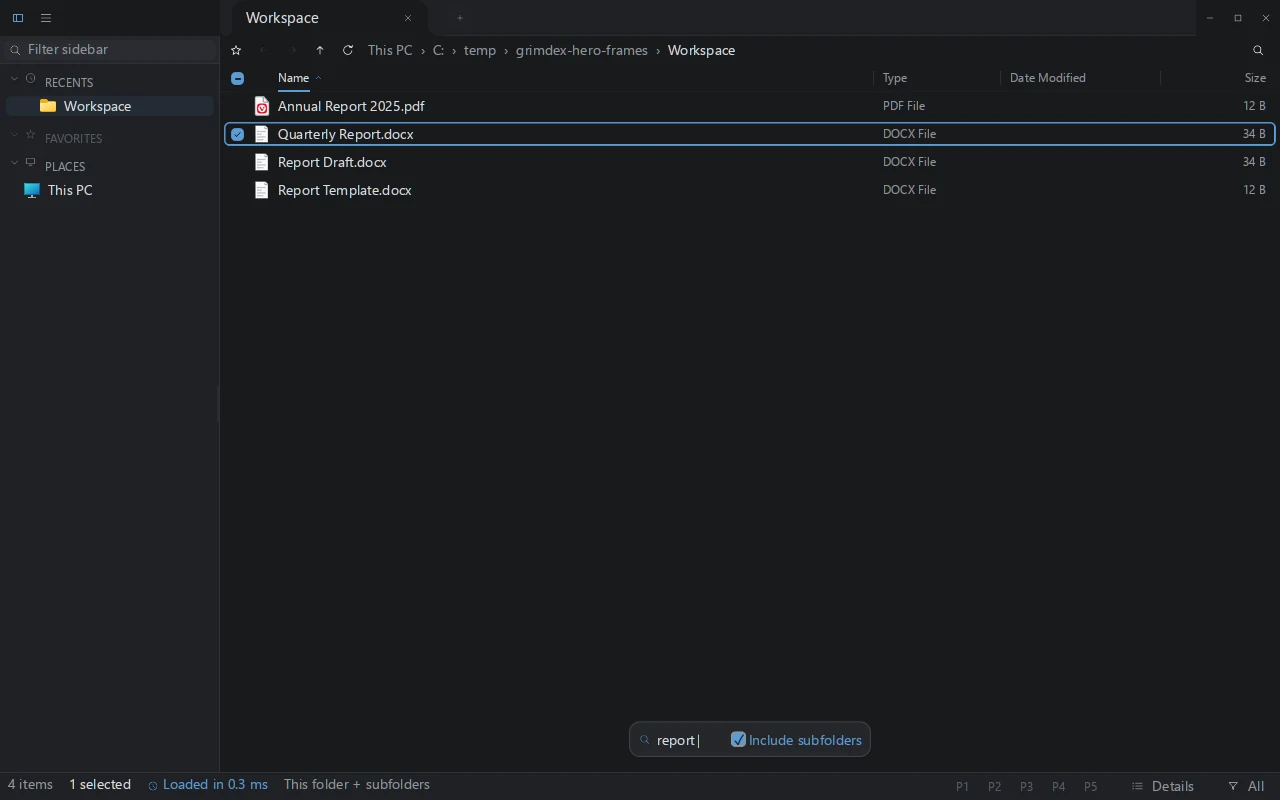Switch to pane P4

(x=1058, y=786)
